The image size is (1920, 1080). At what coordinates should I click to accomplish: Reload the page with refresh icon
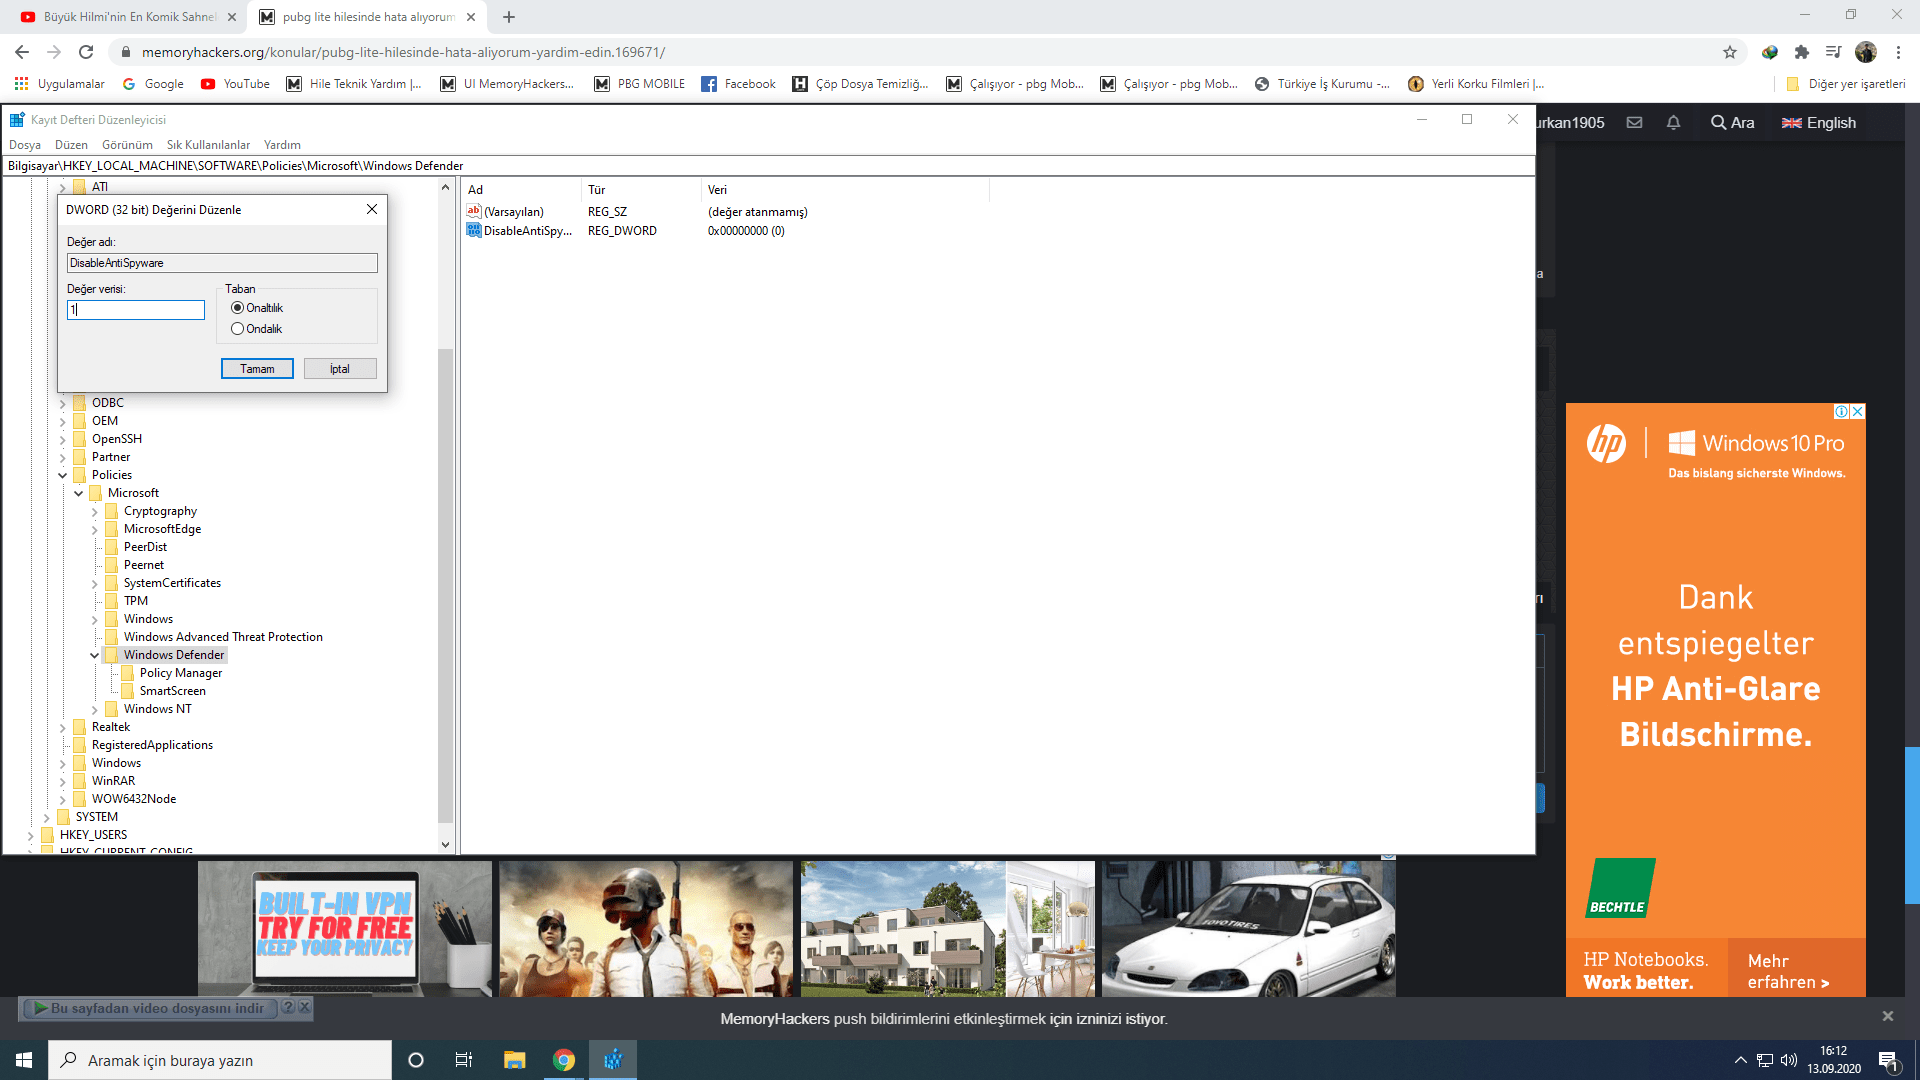pyautogui.click(x=86, y=52)
